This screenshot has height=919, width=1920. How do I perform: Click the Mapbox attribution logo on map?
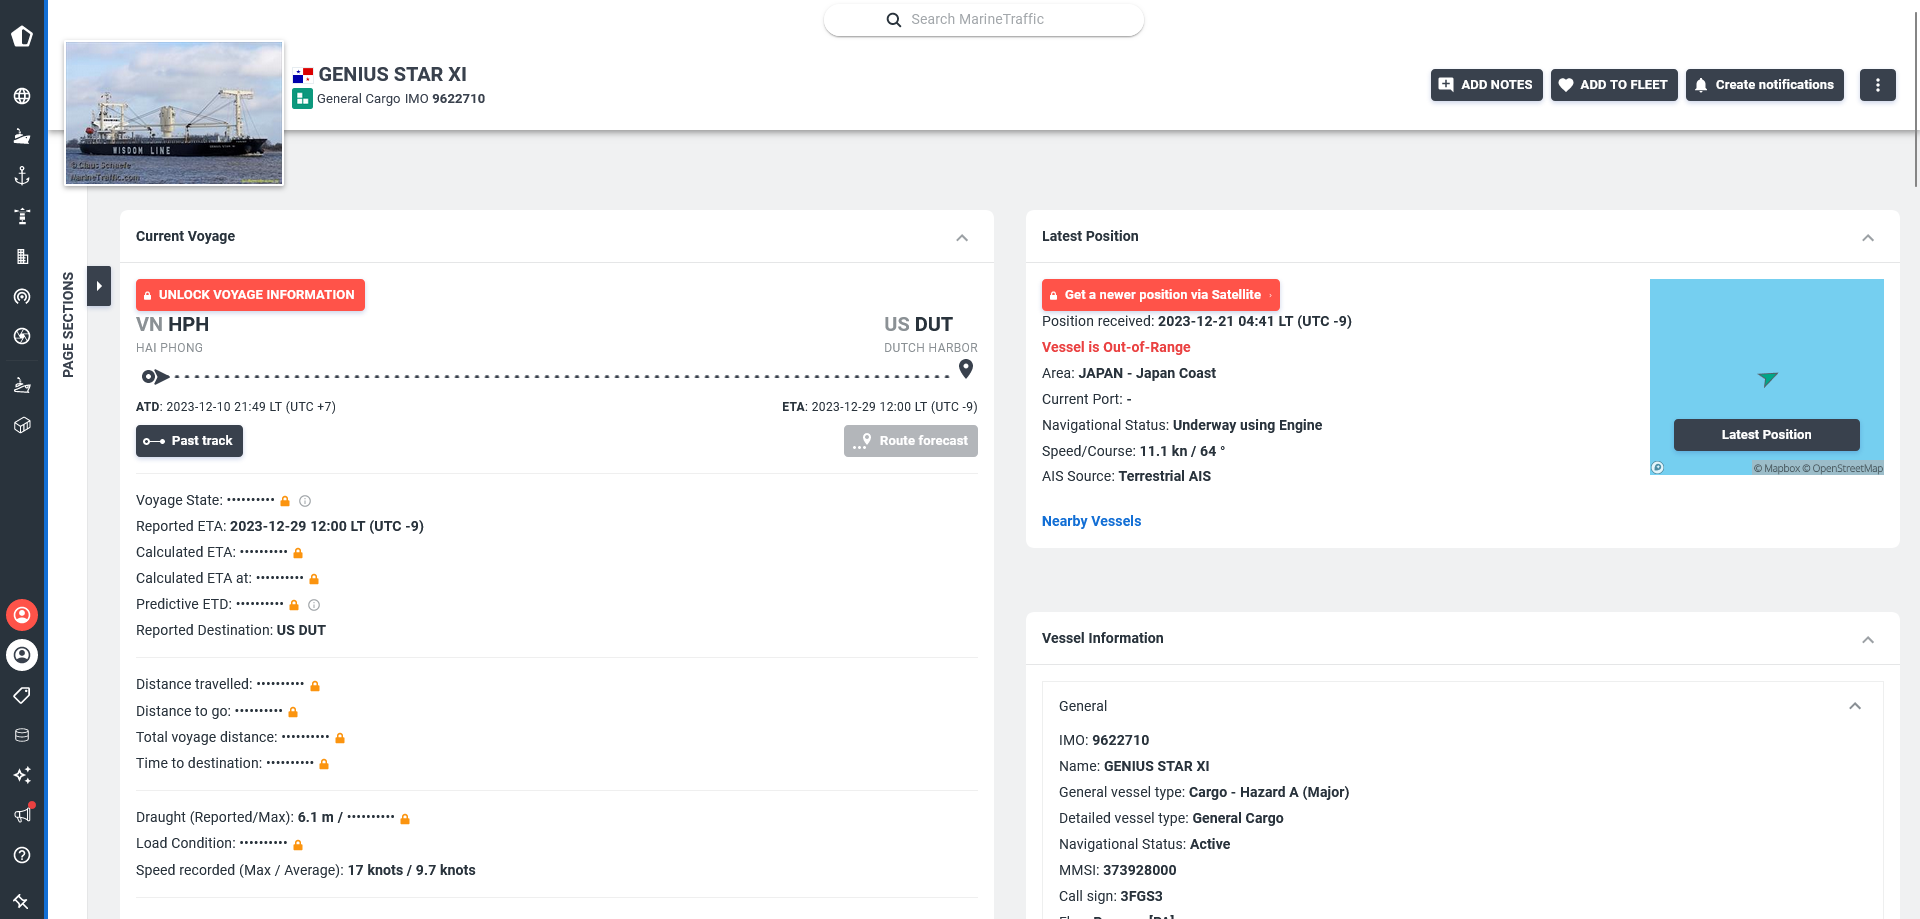1657,467
